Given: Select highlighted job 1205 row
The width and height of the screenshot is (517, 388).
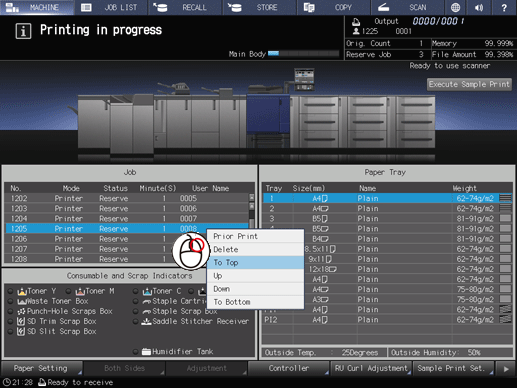Looking at the screenshot, I should (127, 229).
